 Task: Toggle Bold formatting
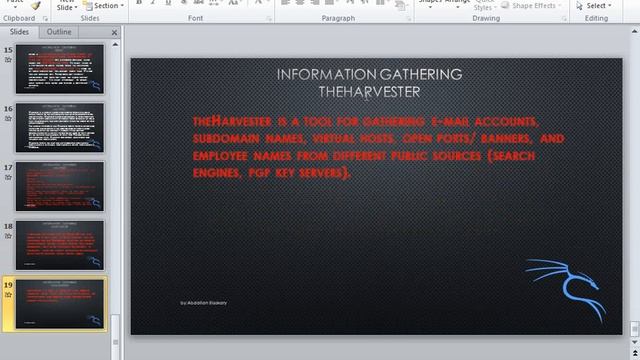click(139, 2)
